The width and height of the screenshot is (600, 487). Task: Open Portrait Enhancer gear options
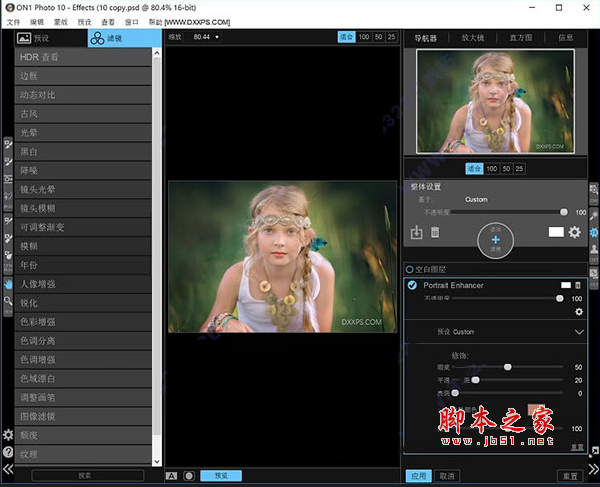click(577, 312)
